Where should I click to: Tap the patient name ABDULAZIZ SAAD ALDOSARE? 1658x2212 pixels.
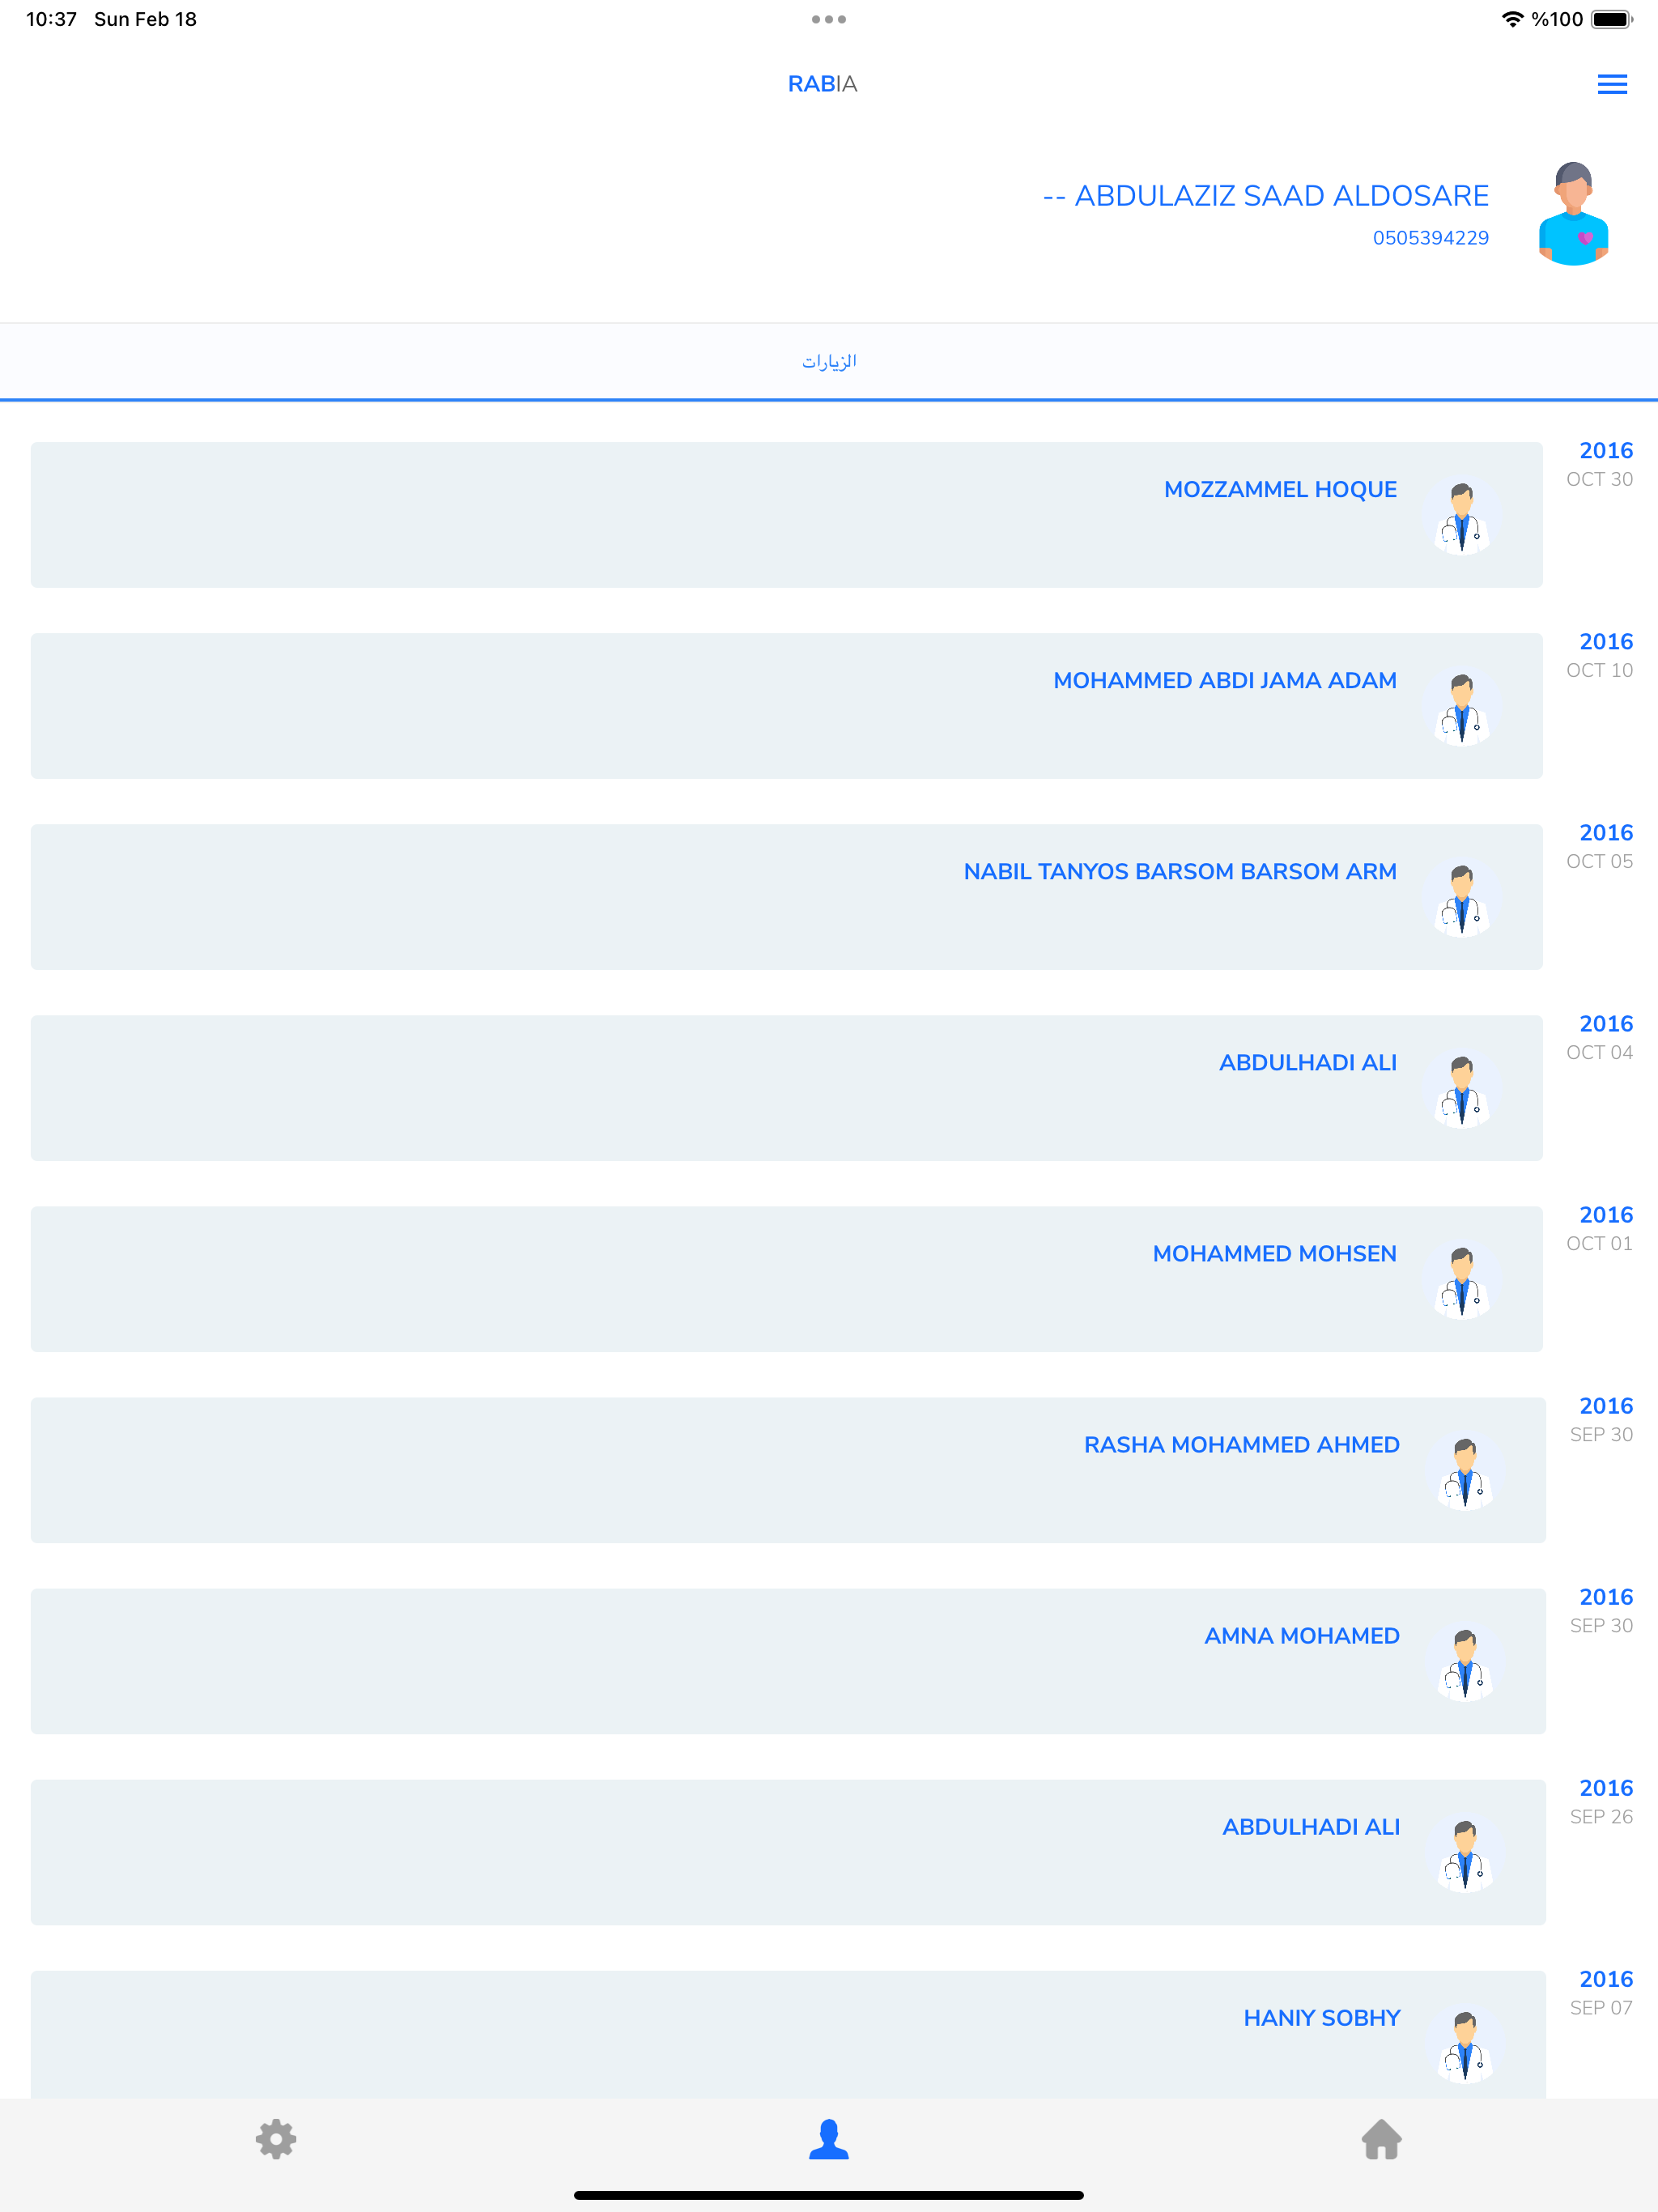[1265, 196]
